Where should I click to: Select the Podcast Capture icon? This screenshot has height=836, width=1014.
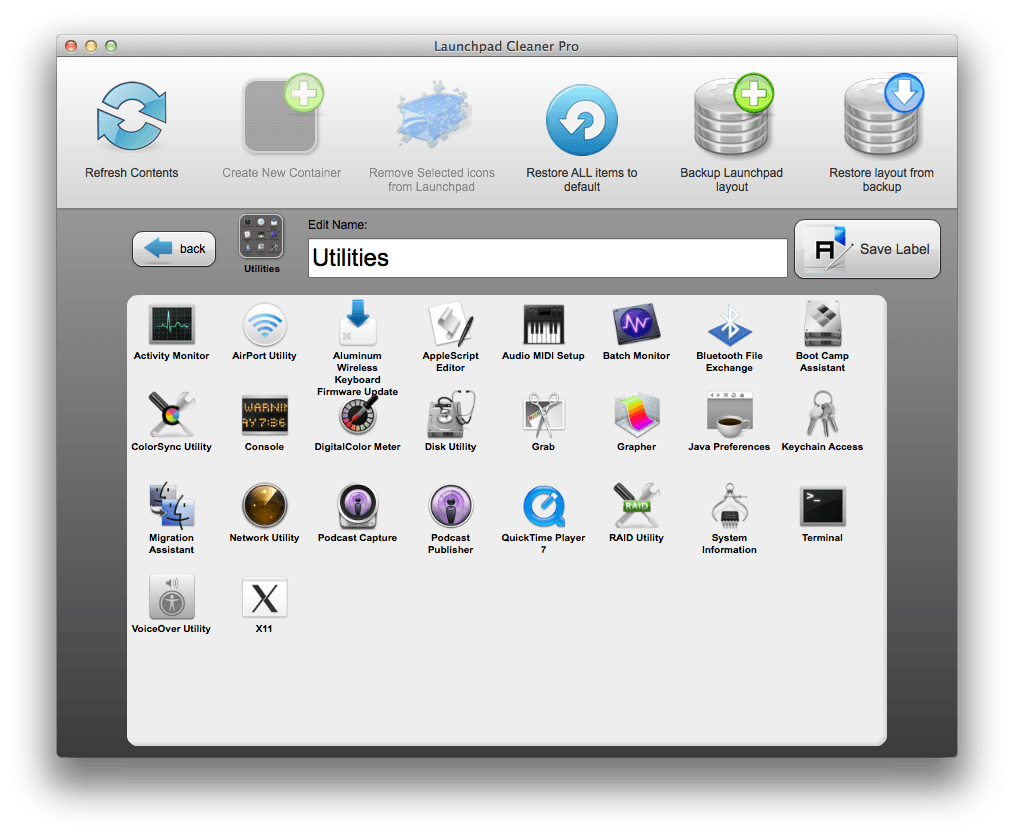[358, 506]
